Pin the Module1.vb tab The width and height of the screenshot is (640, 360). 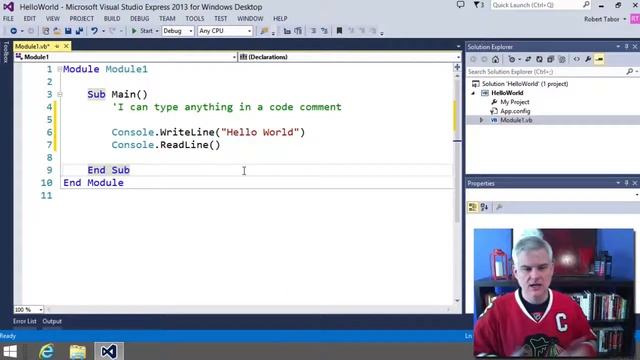[57, 46]
